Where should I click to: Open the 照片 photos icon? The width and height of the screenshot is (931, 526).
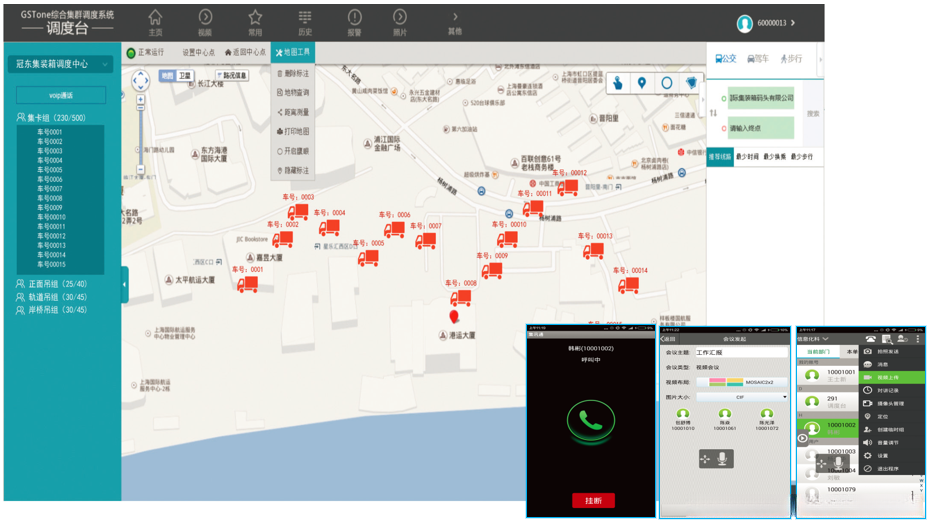click(400, 23)
